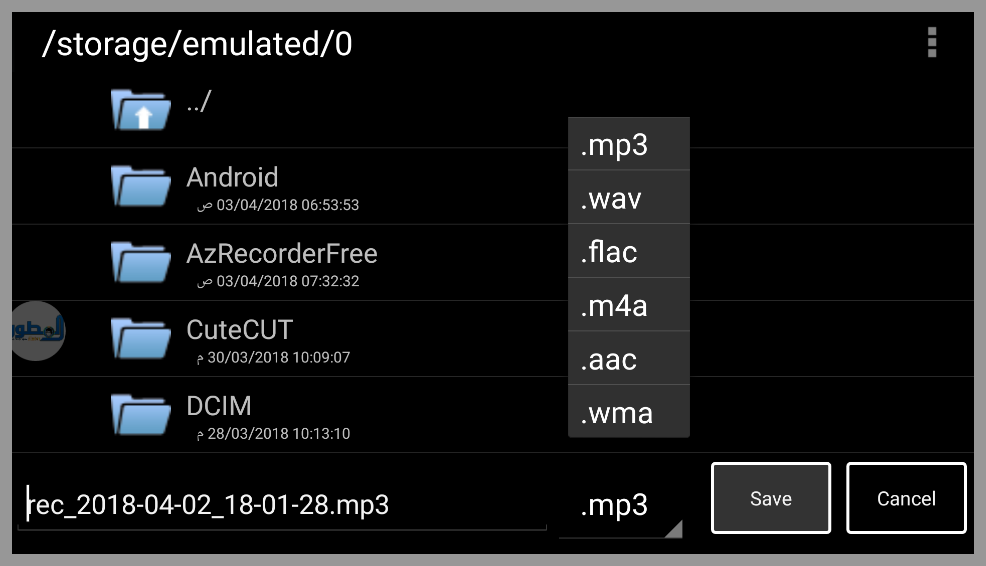Click the AzRecorderFree folder icon
The width and height of the screenshot is (986, 566).
click(x=141, y=261)
